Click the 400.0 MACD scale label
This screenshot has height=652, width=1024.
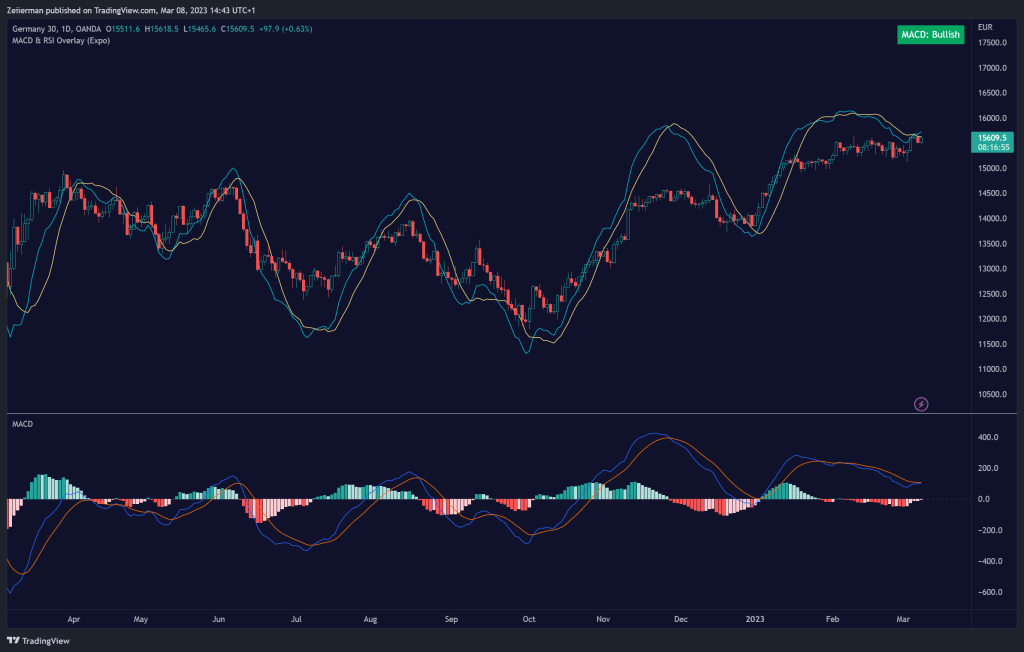[989, 437]
